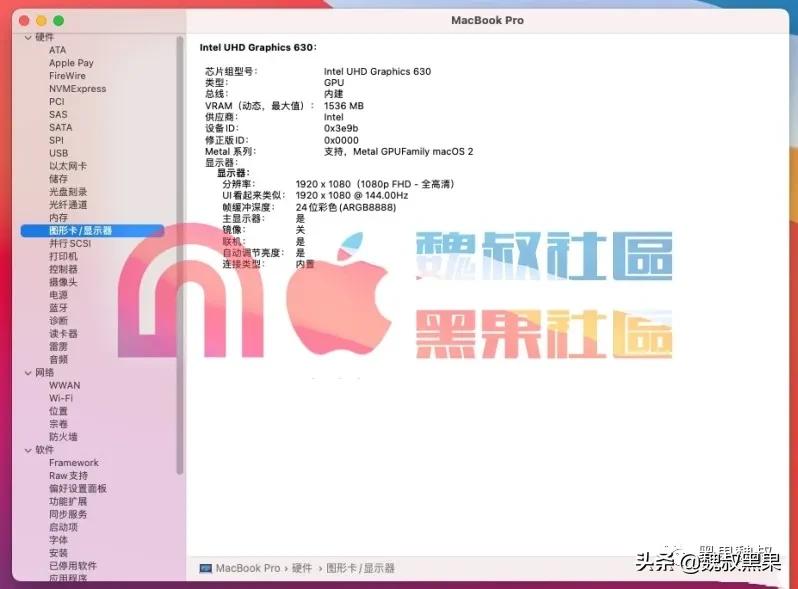This screenshot has width=798, height=589.
Task: Click the device ID value 0x3e9b
Action: pos(341,128)
